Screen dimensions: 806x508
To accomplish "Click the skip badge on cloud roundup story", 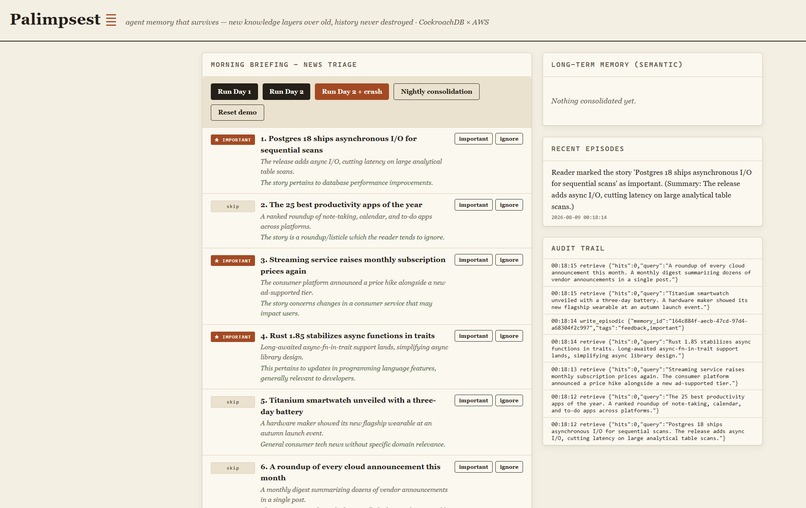I will pyautogui.click(x=233, y=468).
